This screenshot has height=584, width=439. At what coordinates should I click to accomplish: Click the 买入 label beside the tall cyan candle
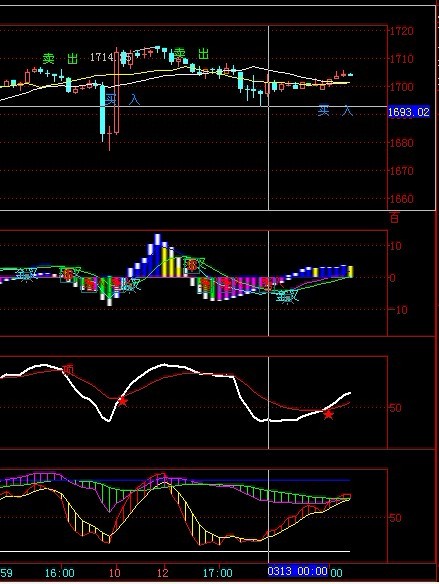tap(123, 99)
